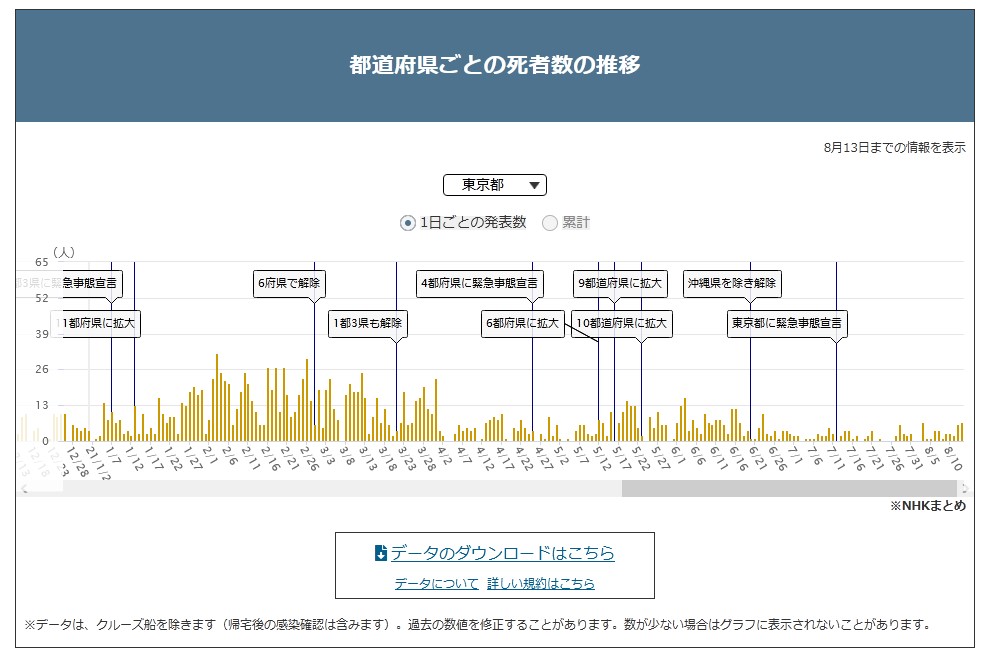Click the dropdown arrow beside 東京都
Screen dimensions: 986x657
533,185
